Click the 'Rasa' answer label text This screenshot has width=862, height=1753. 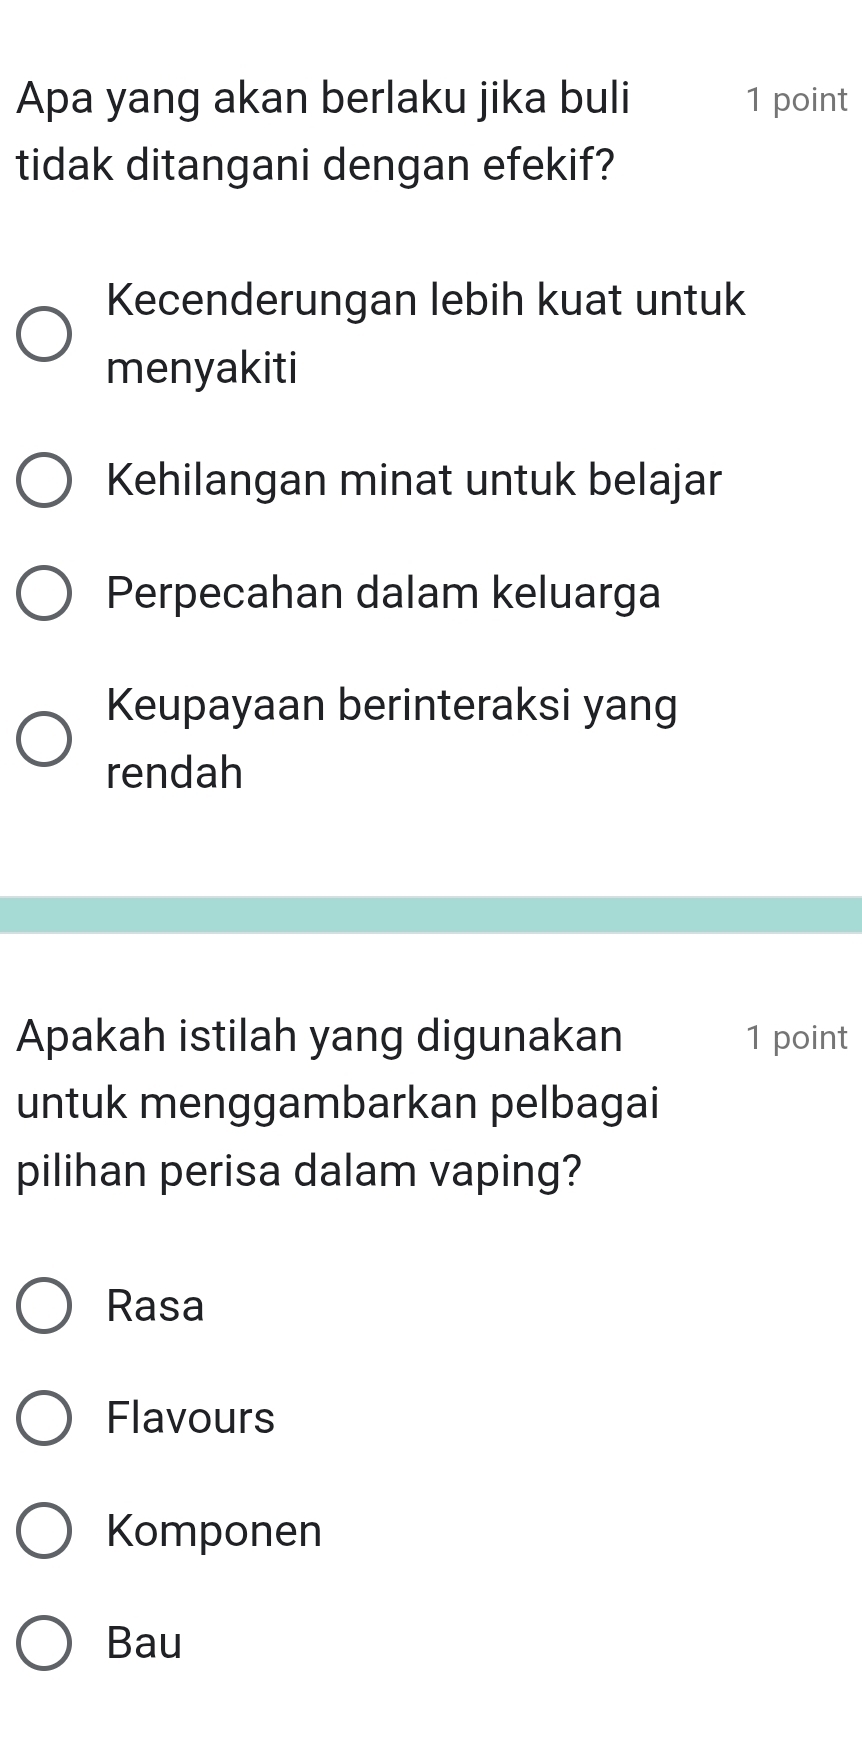point(156,1305)
